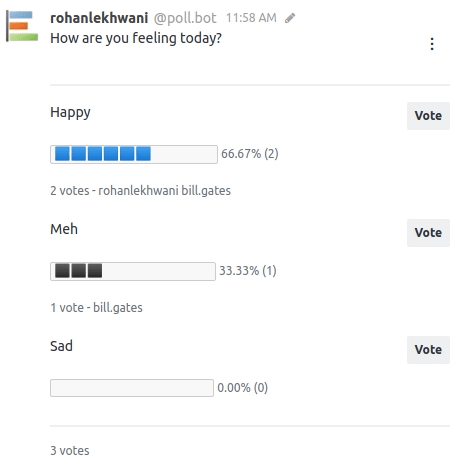
Task: Click the 0.00% (0) result label
Action: click(243, 388)
